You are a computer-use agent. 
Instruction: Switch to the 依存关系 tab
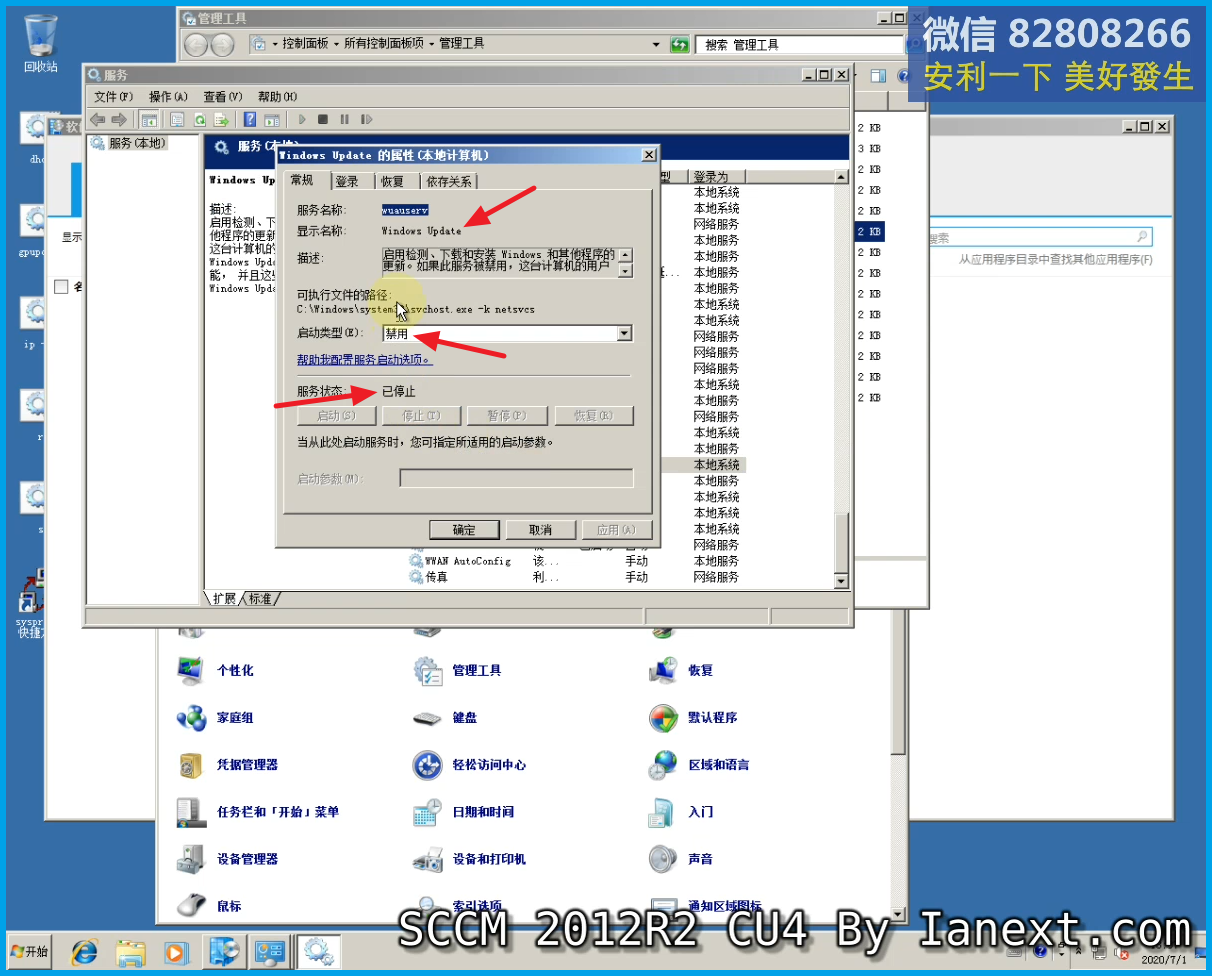click(x=448, y=181)
